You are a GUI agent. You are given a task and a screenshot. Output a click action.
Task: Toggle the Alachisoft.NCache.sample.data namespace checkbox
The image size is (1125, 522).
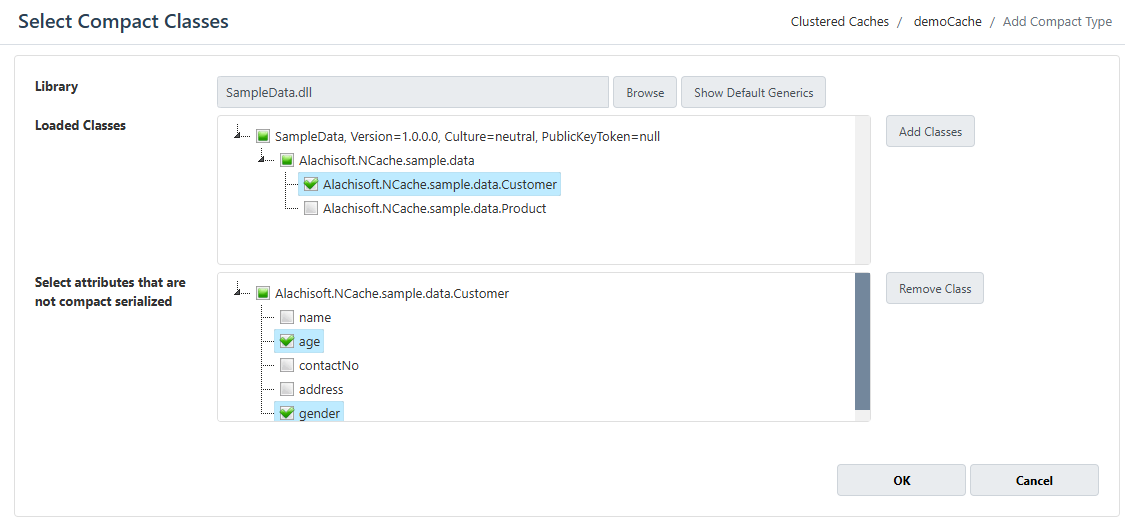[287, 160]
